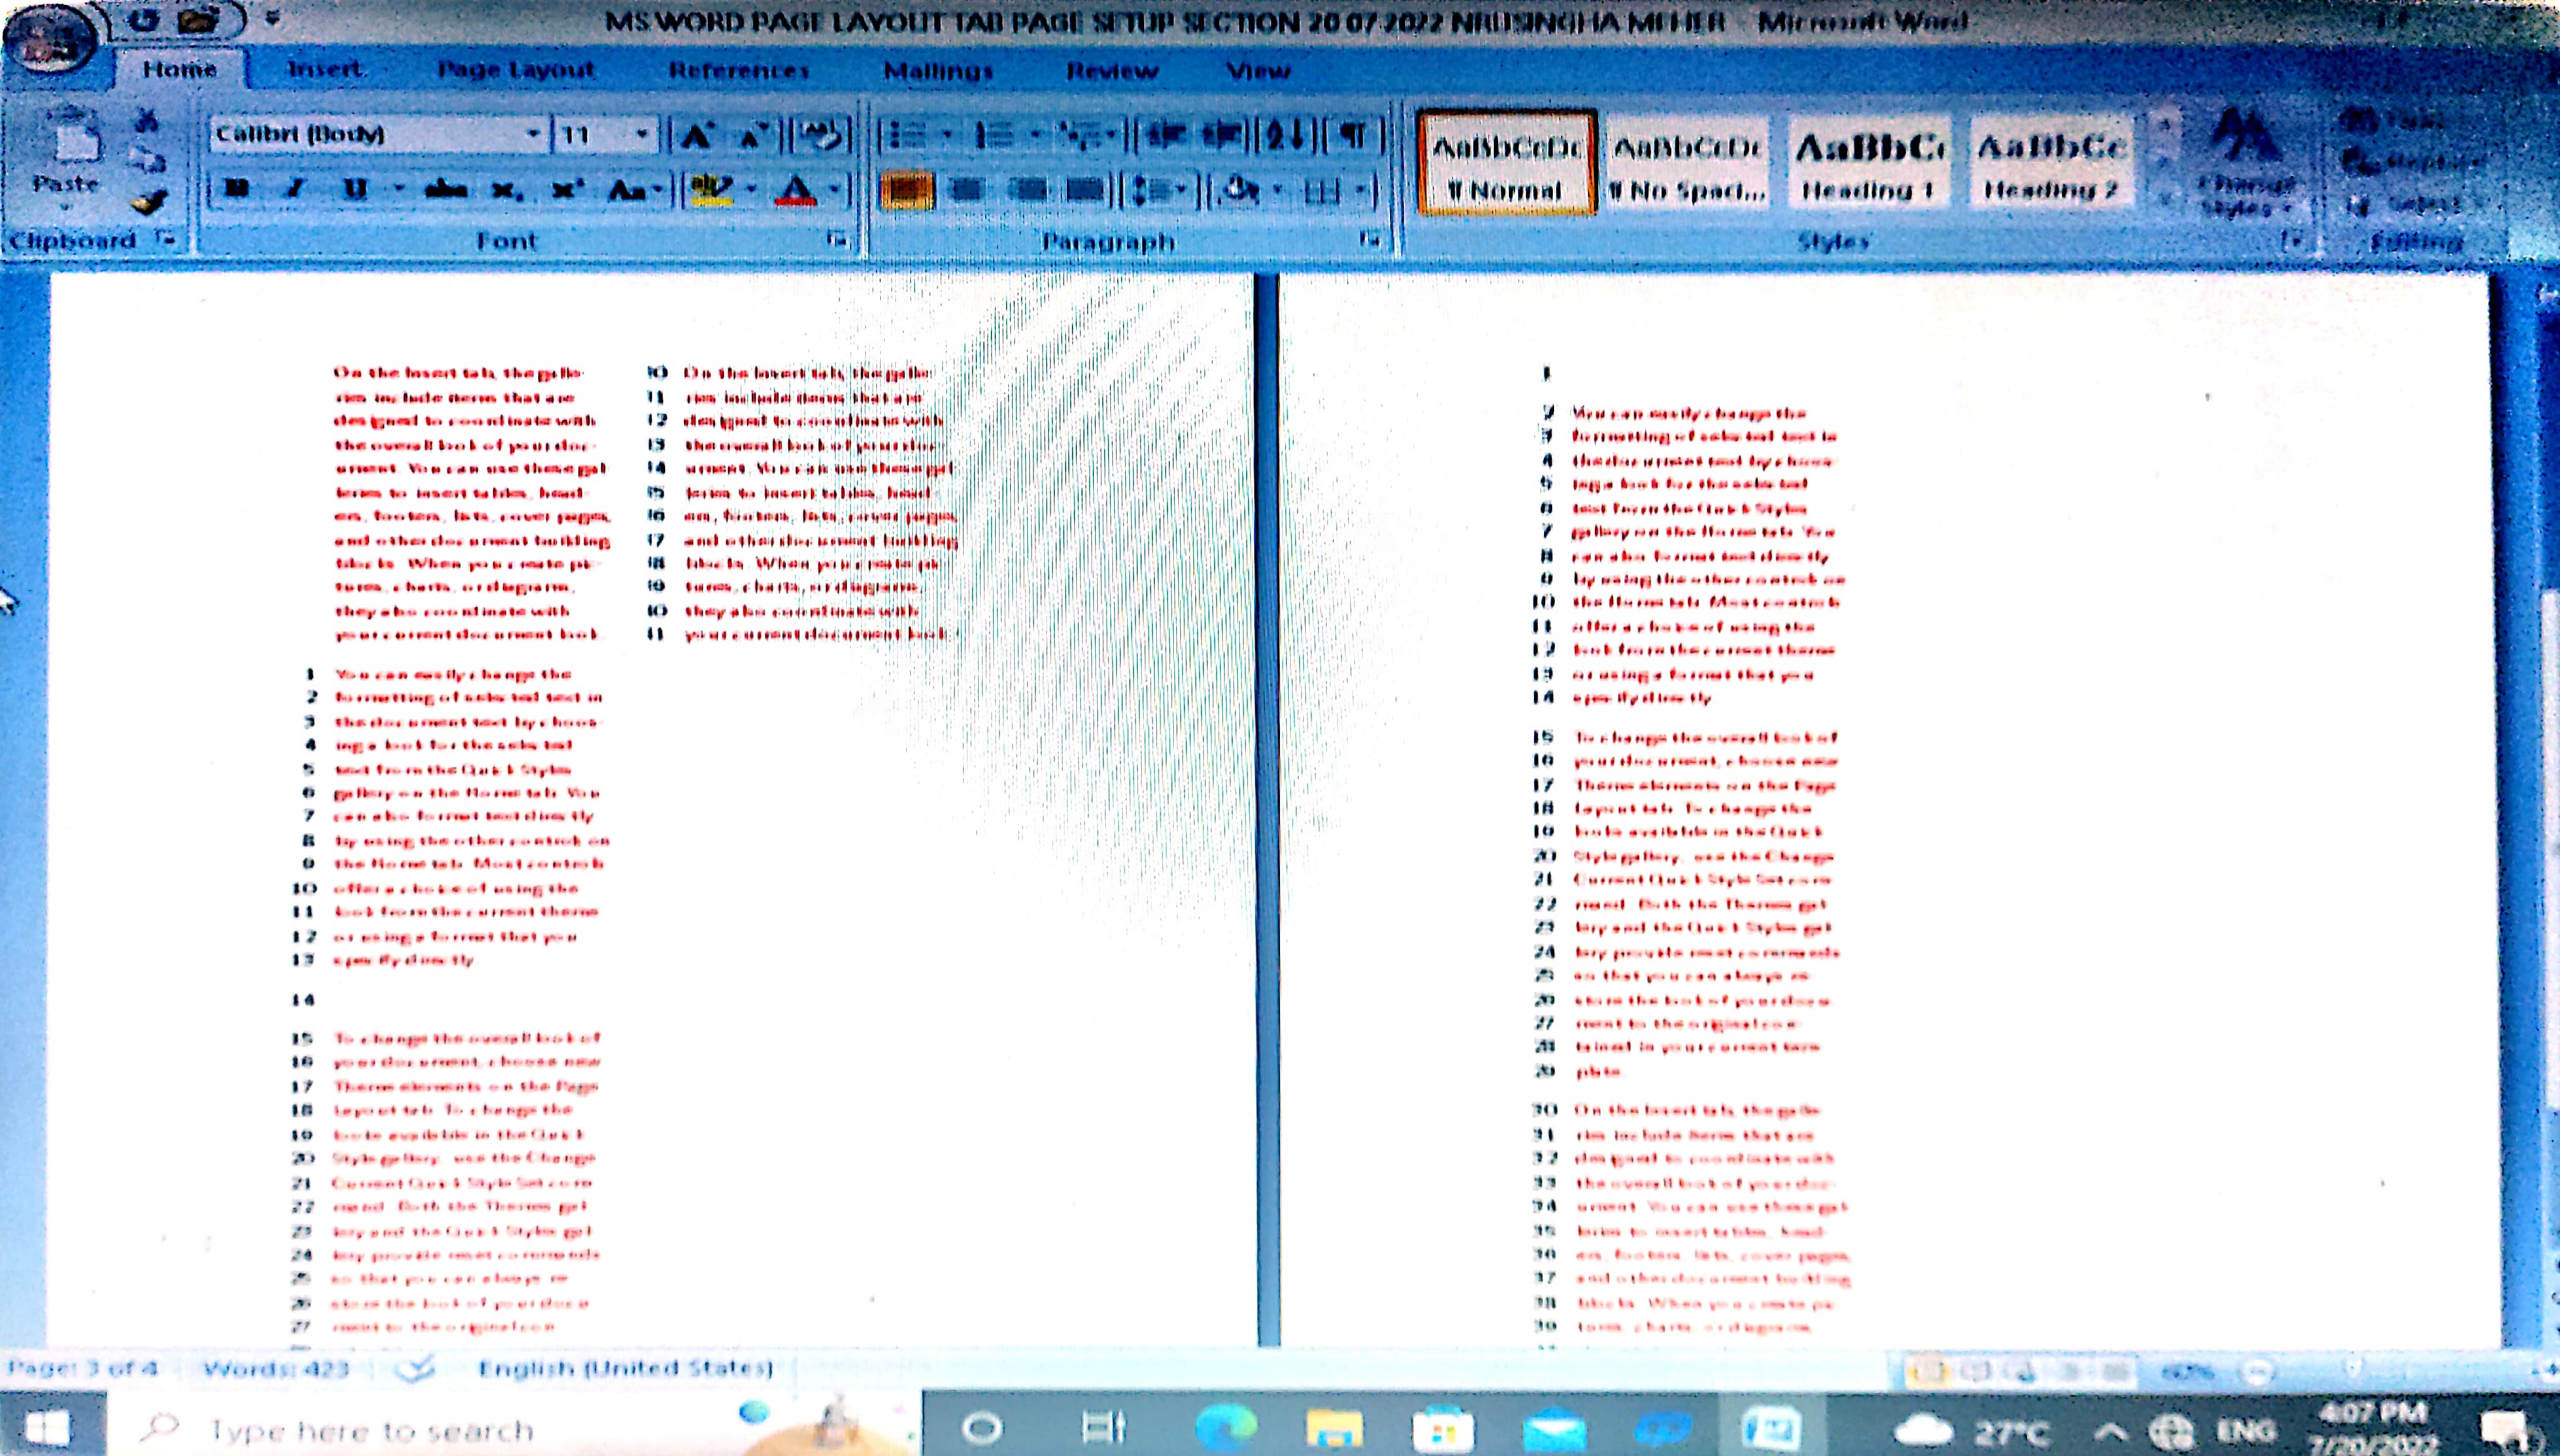
Task: Click the Grow Font icon
Action: pyautogui.click(x=697, y=136)
